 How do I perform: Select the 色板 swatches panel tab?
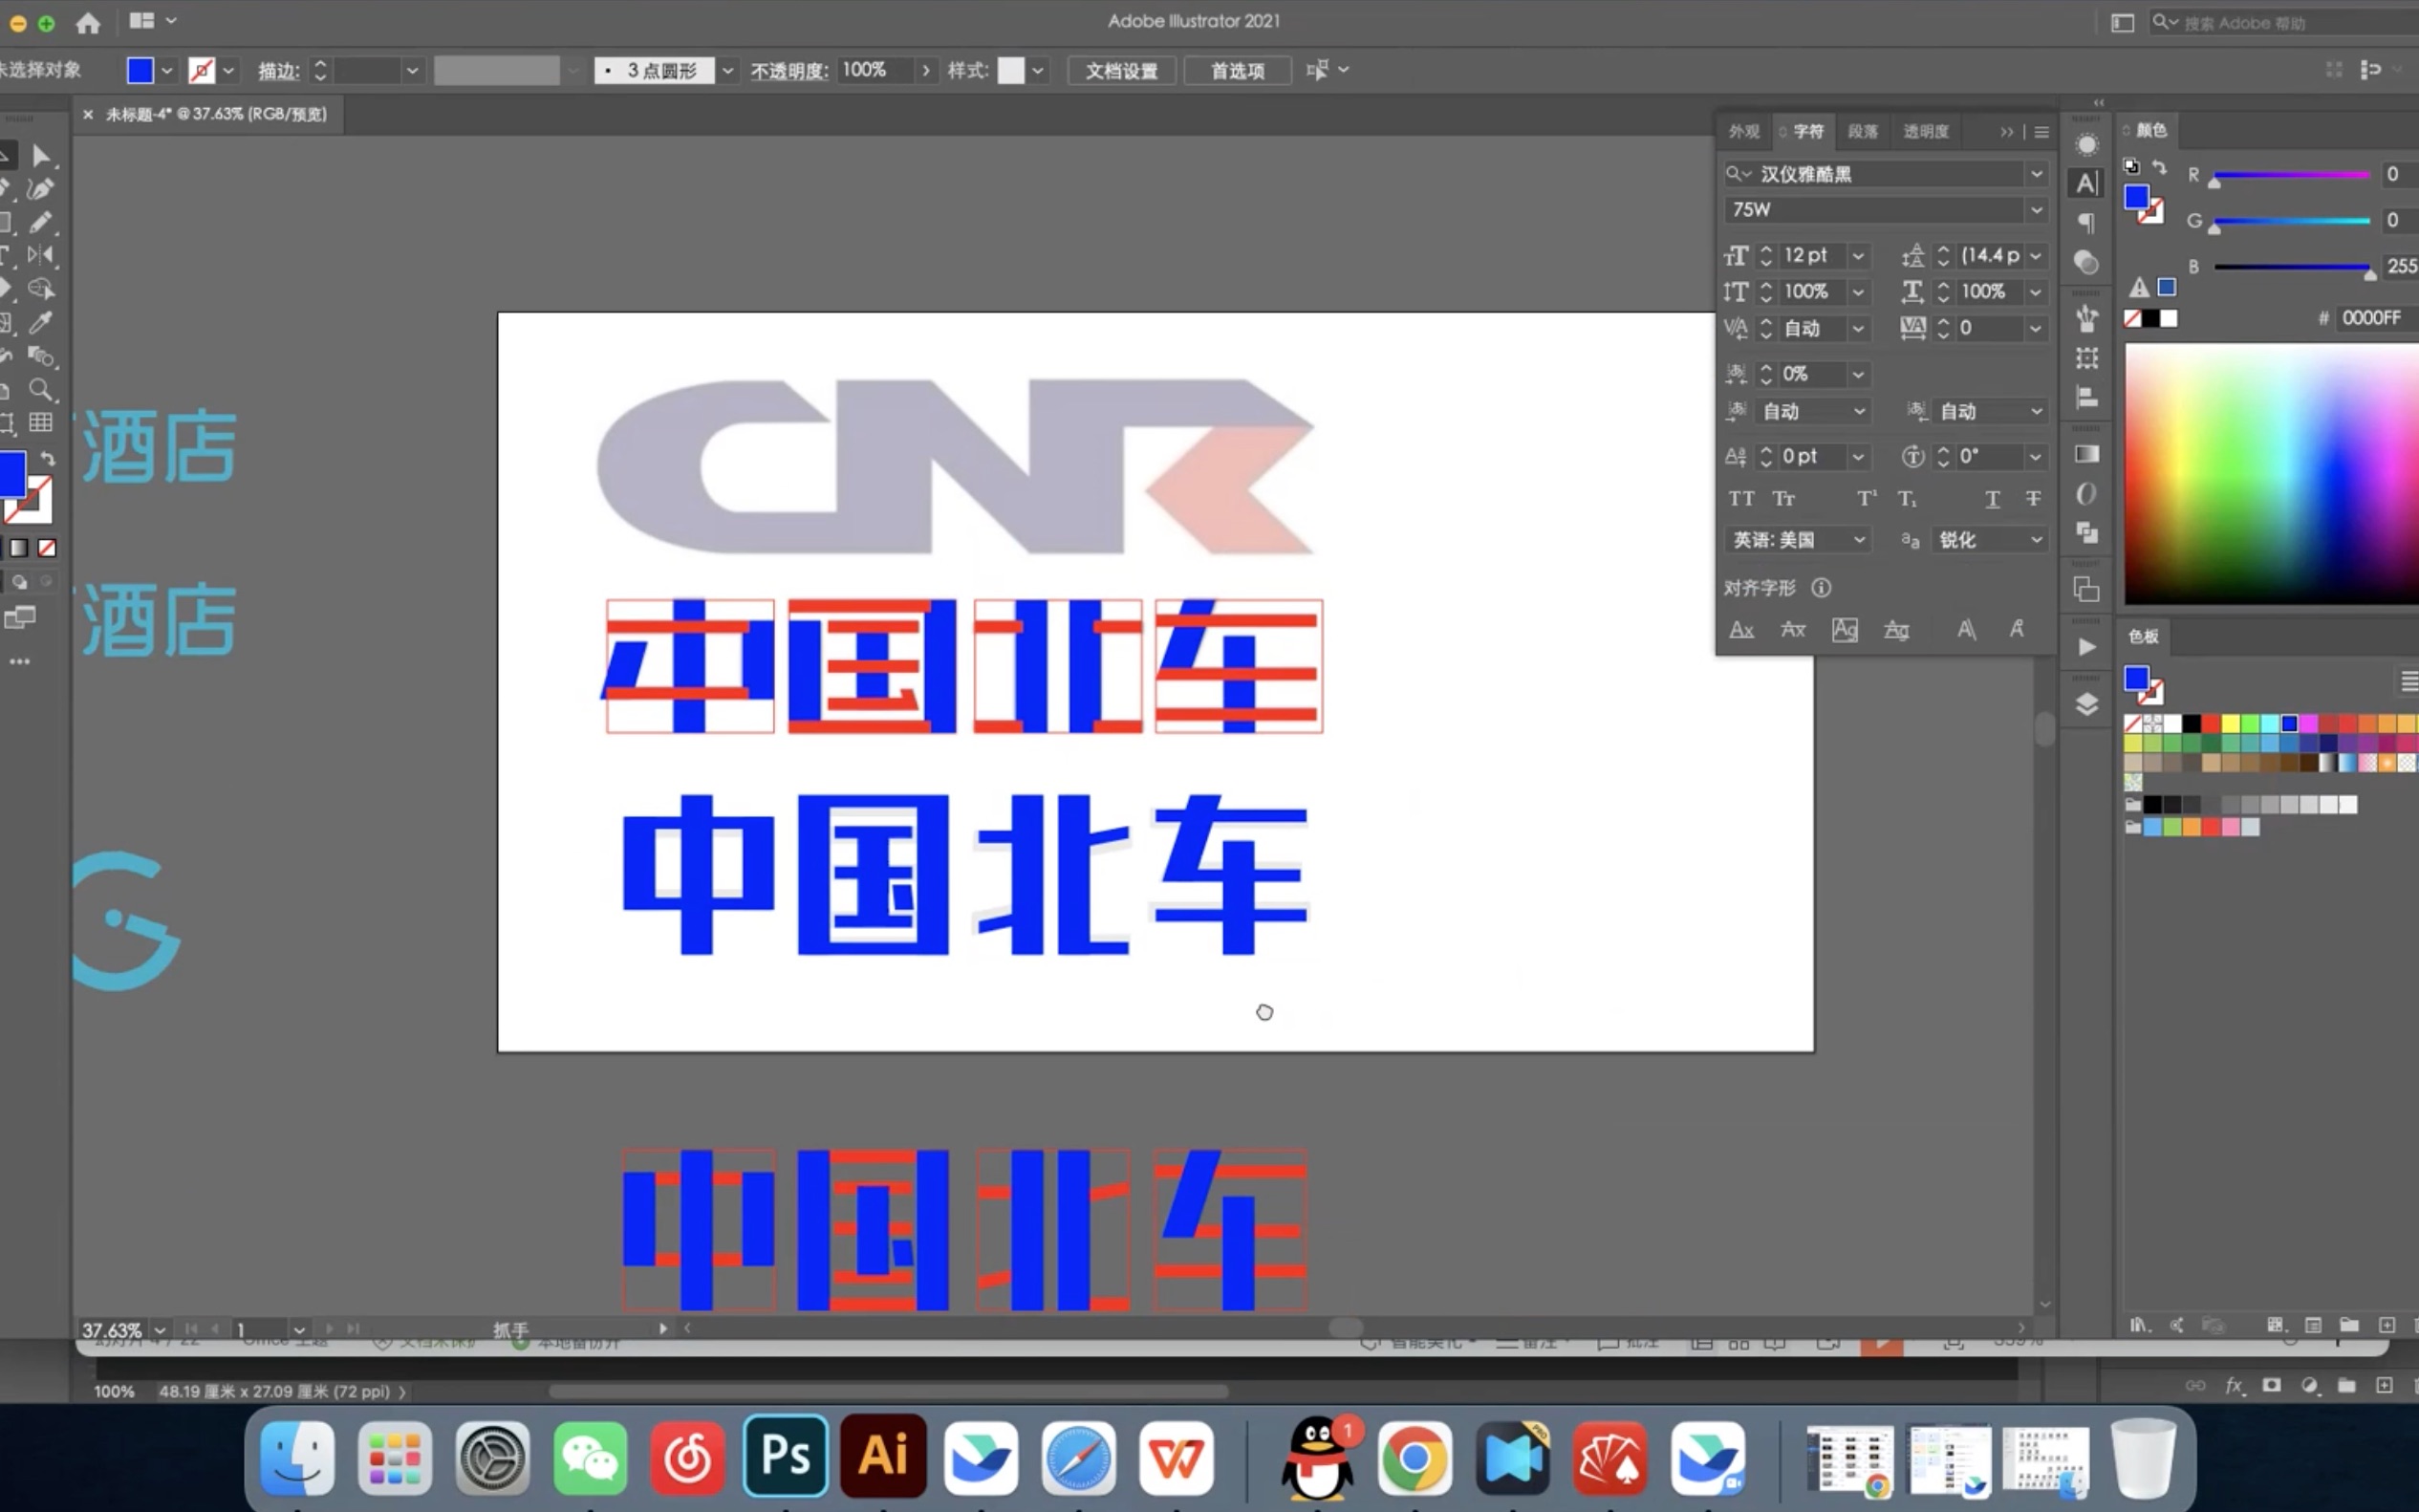click(x=2143, y=636)
